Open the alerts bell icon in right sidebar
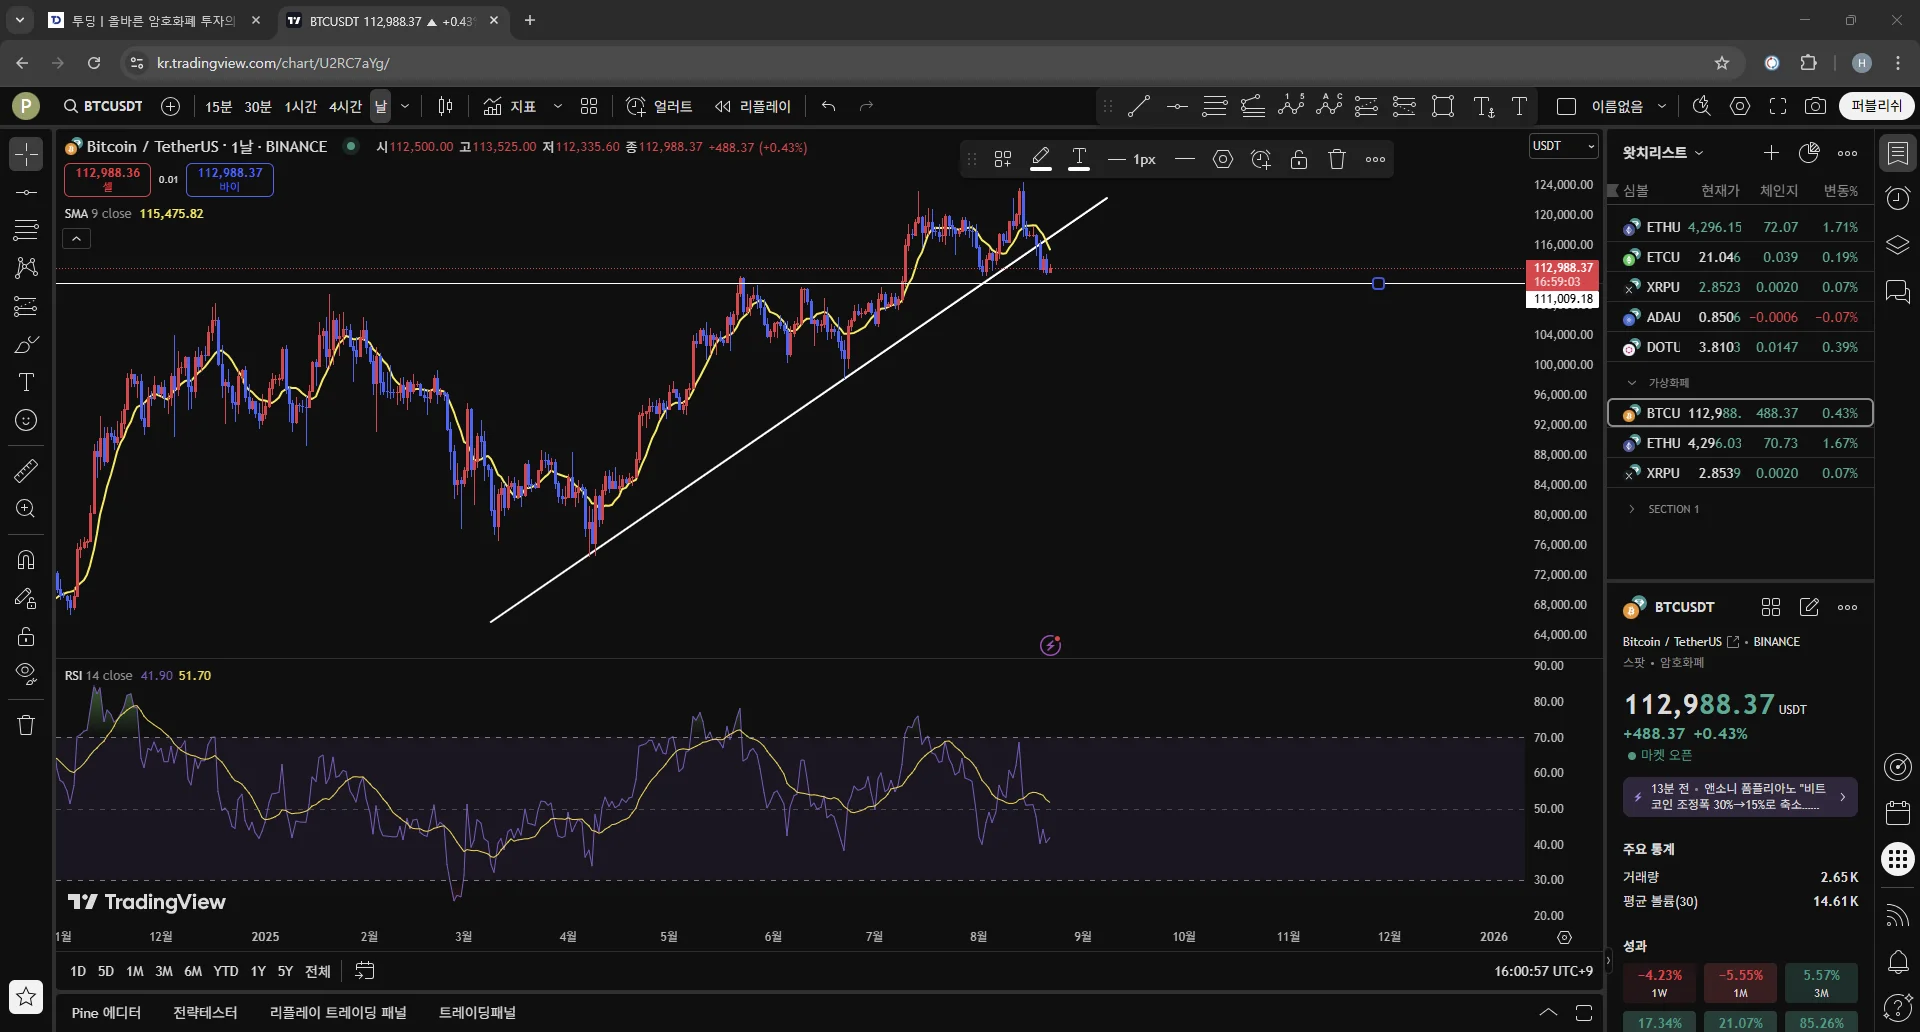This screenshot has width=1920, height=1032. pos(1897,962)
